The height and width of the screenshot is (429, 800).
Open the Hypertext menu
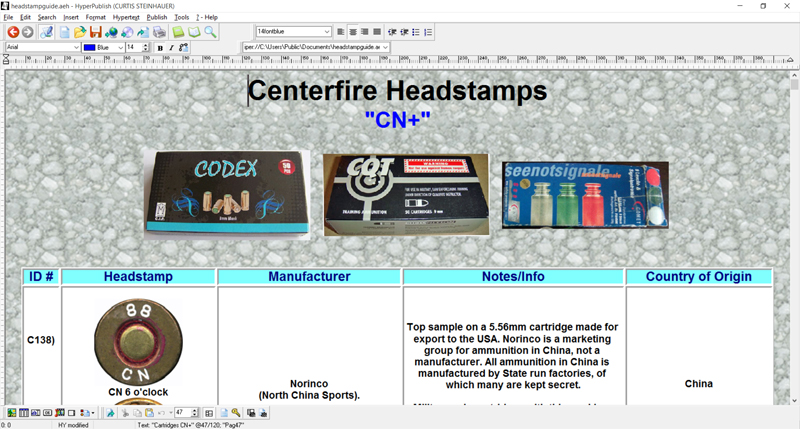[x=126, y=17]
